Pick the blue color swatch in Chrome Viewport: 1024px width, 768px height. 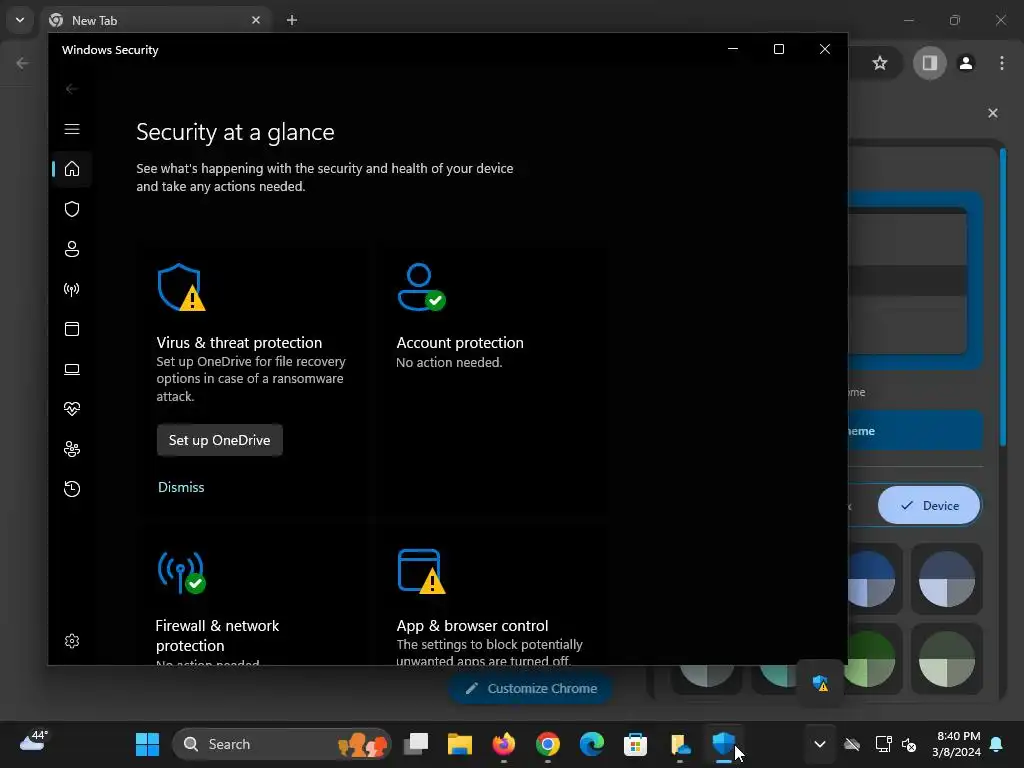[872, 579]
